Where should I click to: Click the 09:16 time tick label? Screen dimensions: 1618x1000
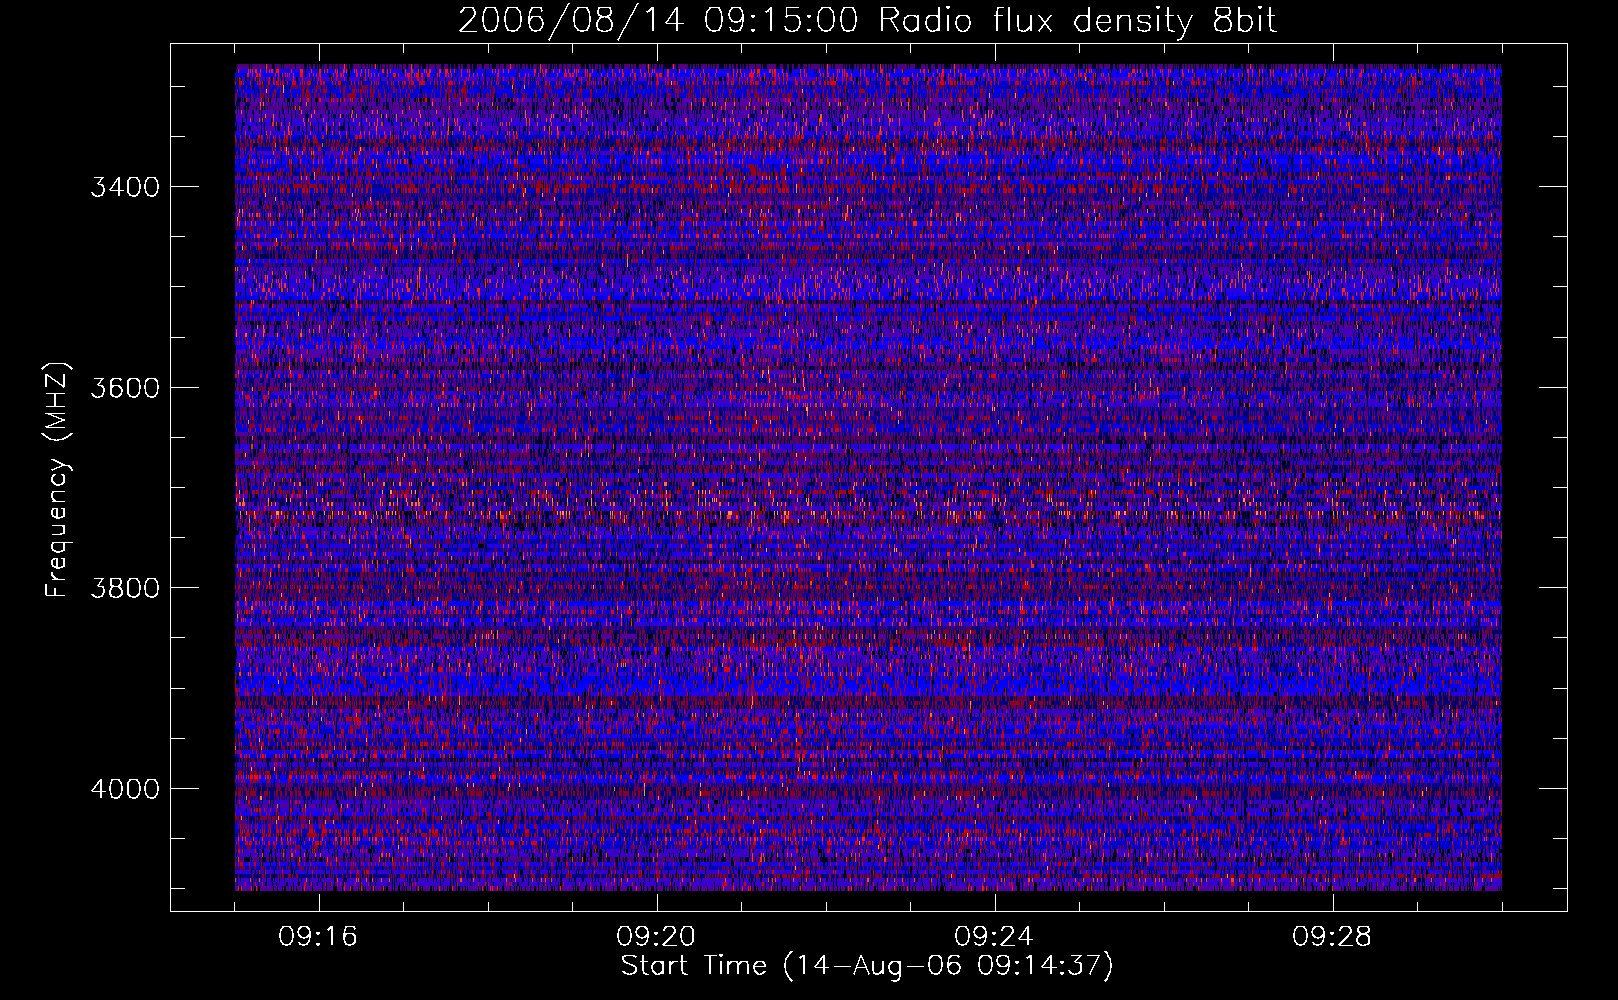coord(318,937)
